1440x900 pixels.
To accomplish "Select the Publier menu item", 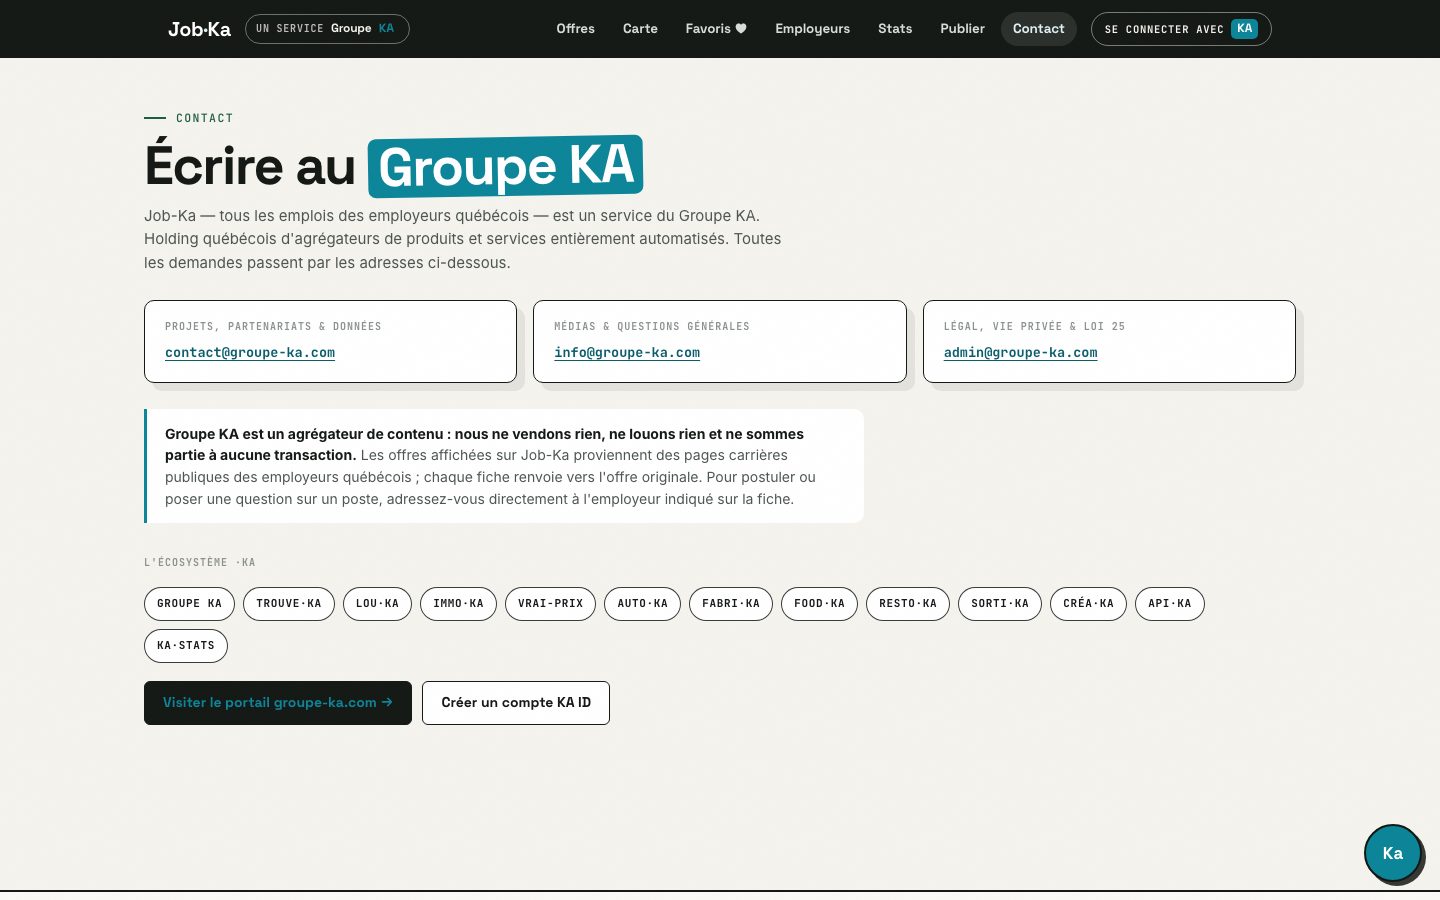I will click(x=962, y=29).
